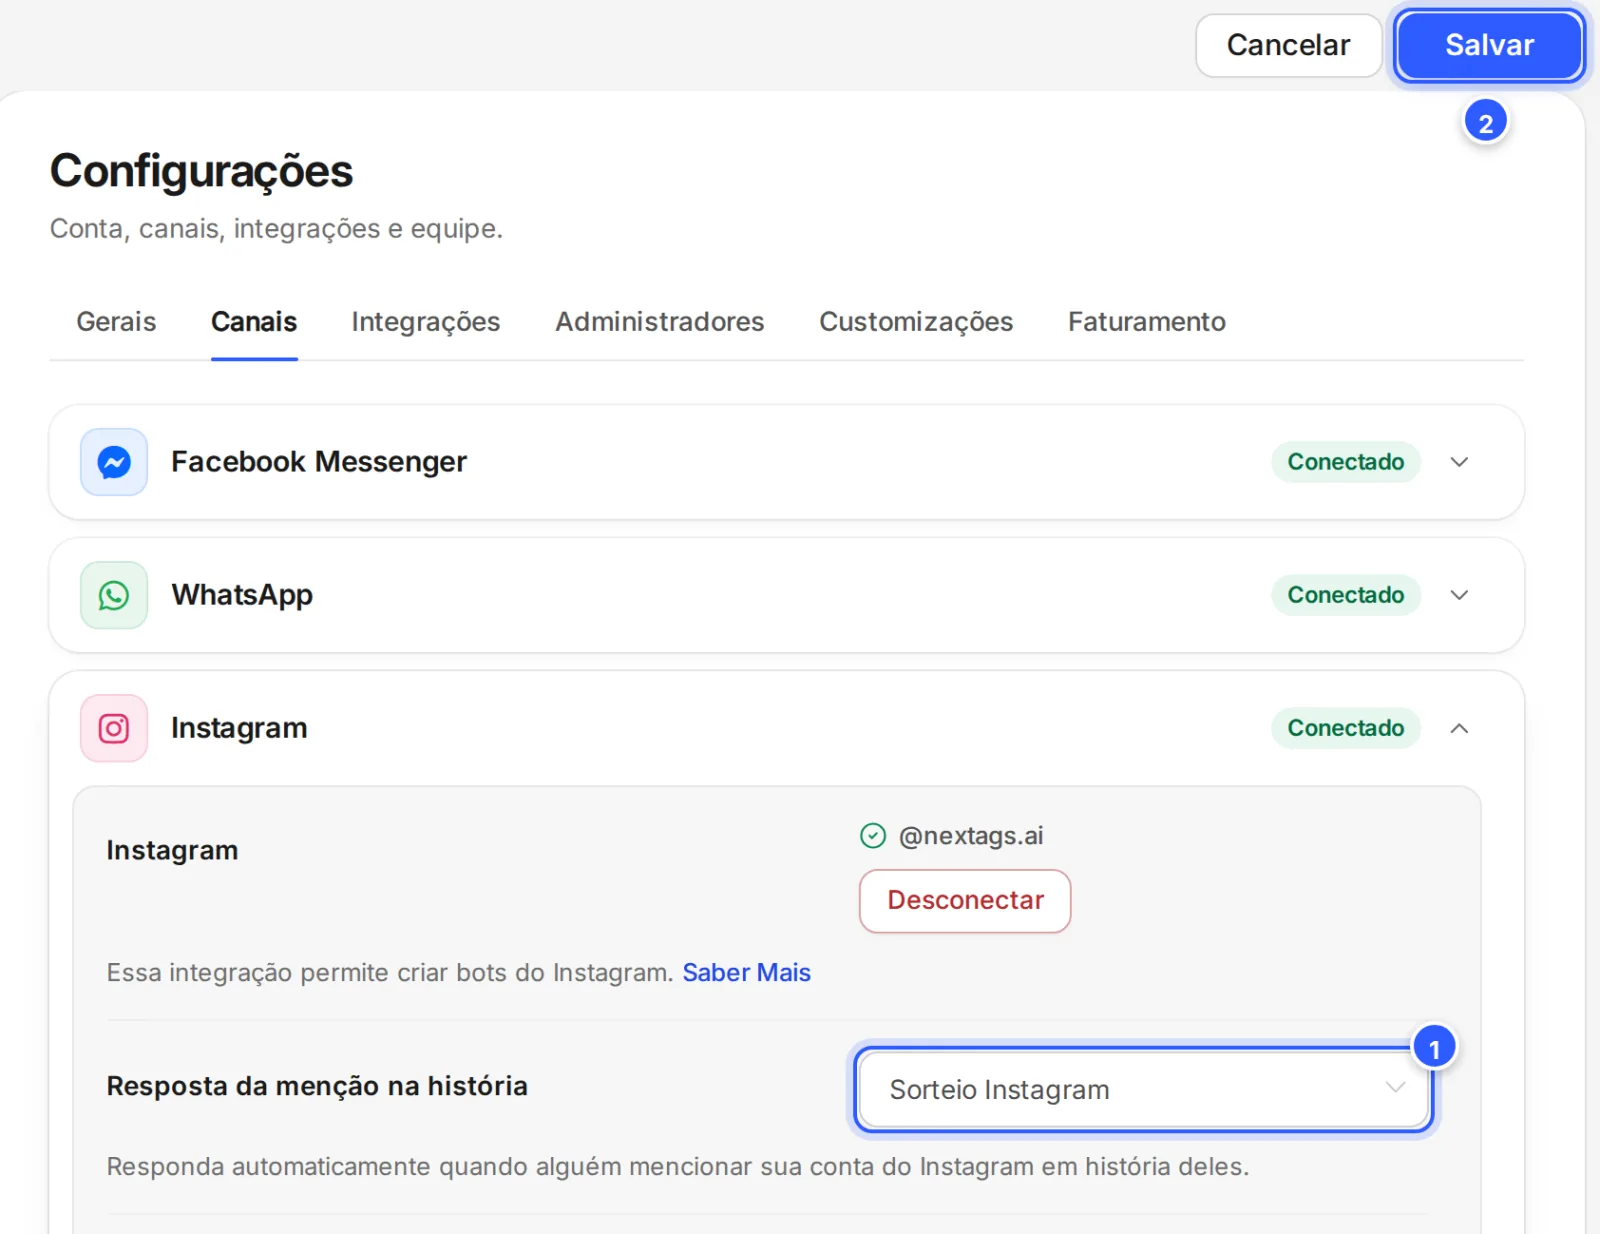Click the Conectado badge for WhatsApp
Viewport: 1600px width, 1234px height.
[1346, 595]
